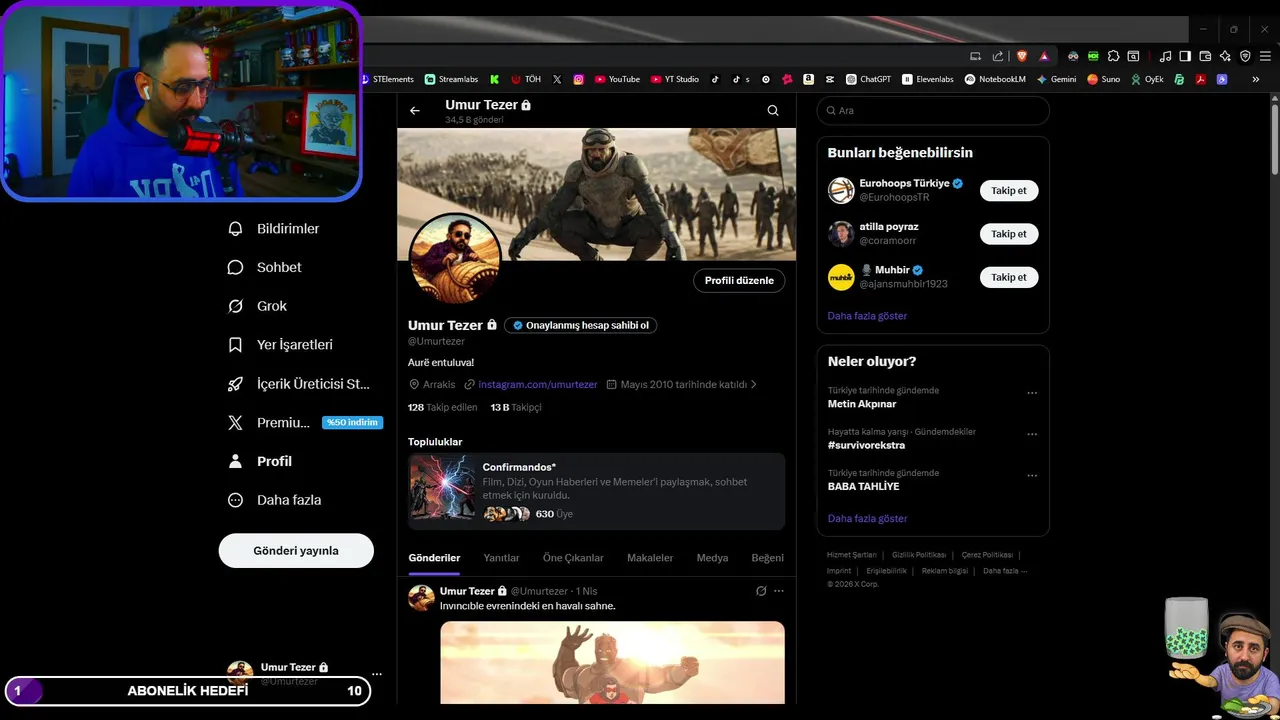The height and width of the screenshot is (720, 1280).
Task: Open Sohbet chat from the sidebar
Action: pyautogui.click(x=265, y=267)
